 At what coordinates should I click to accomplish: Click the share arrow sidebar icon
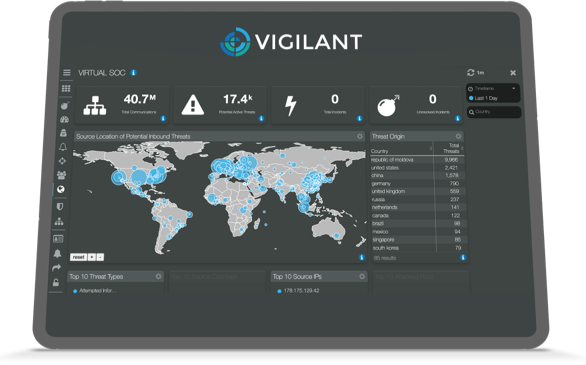click(56, 267)
